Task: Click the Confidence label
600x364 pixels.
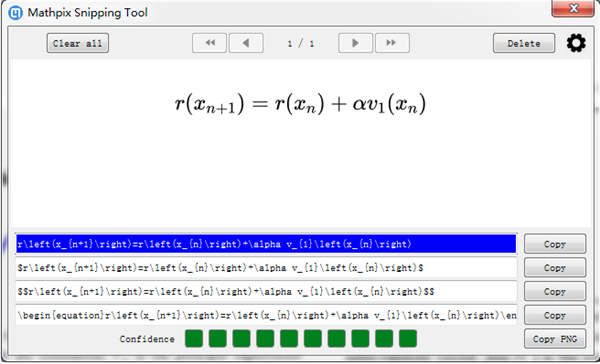Action: click(x=147, y=339)
